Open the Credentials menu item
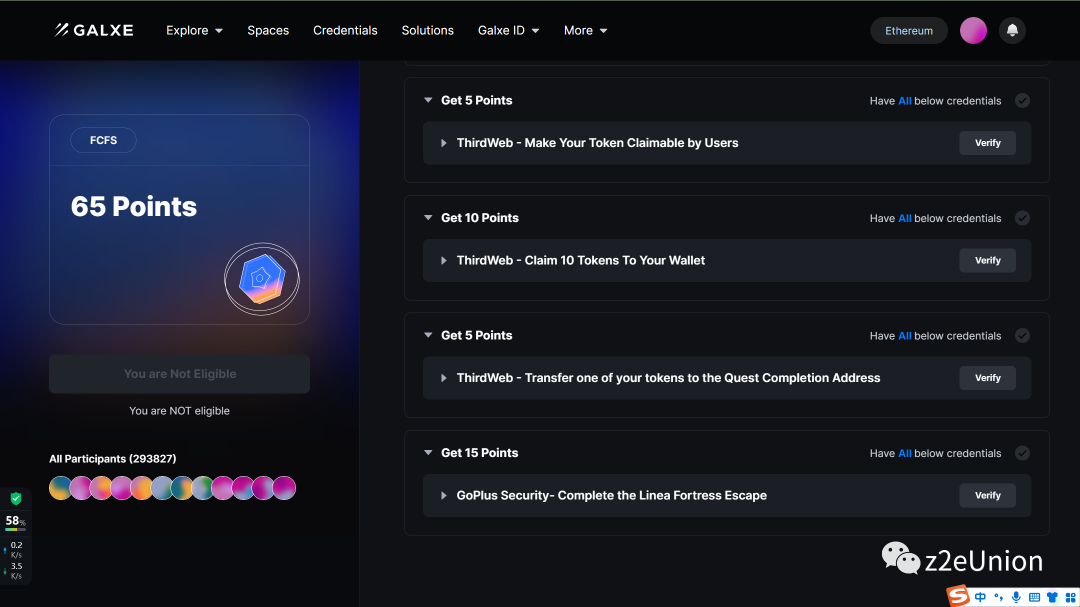The height and width of the screenshot is (607, 1080). 345,31
